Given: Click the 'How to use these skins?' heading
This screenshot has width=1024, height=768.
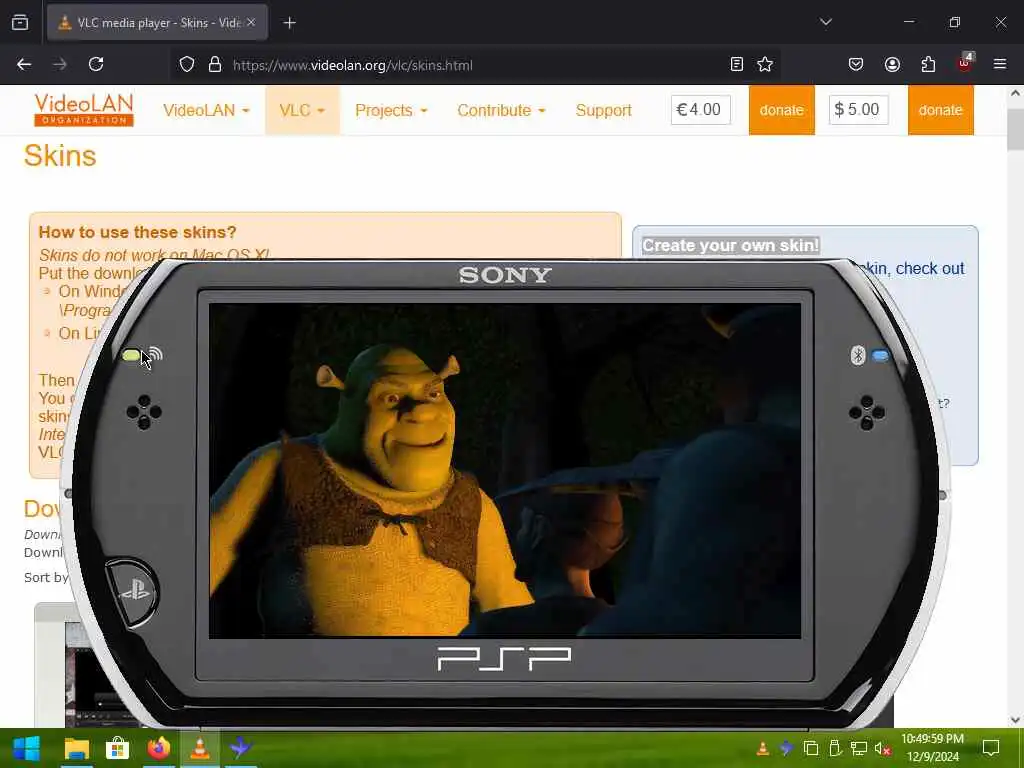Looking at the screenshot, I should (137, 232).
